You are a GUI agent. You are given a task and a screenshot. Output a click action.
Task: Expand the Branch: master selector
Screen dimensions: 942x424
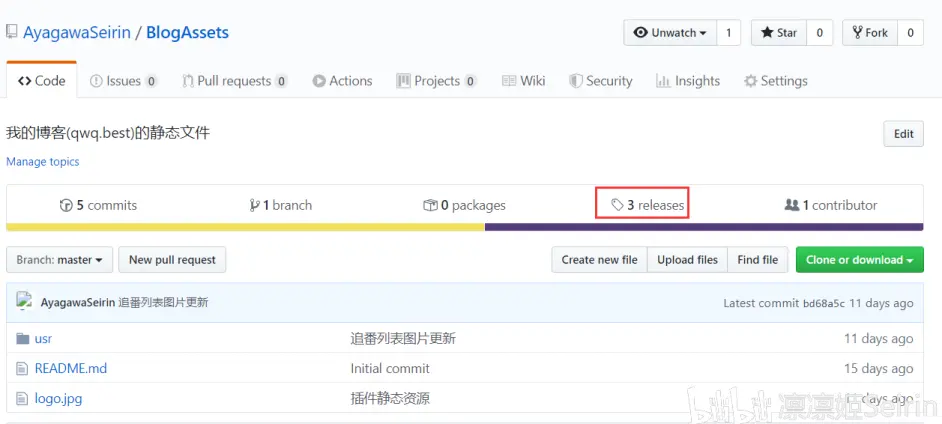point(59,260)
